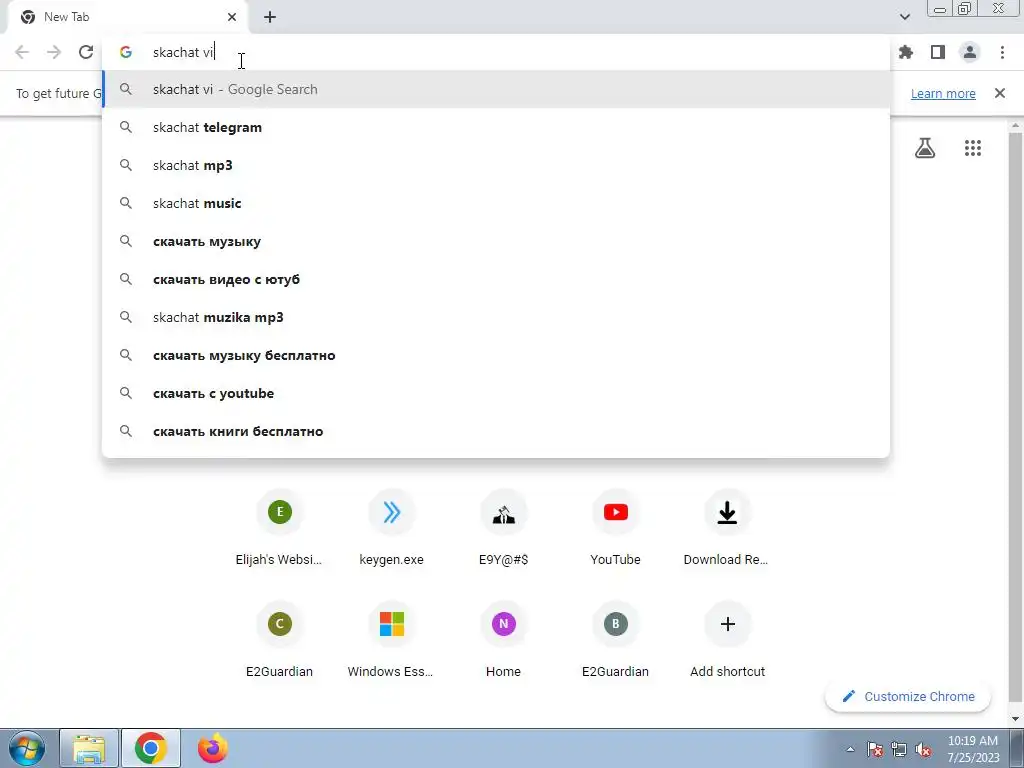Open Search Labs flask icon
The width and height of the screenshot is (1024, 768).
(925, 148)
